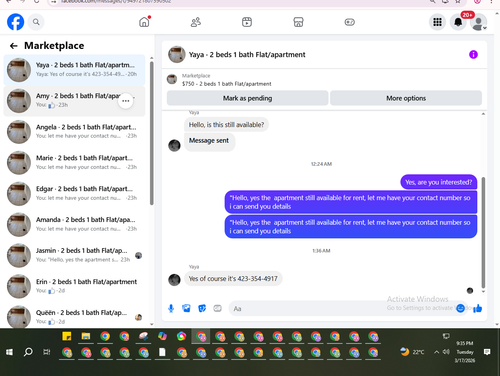Open Amy conversation in list

(x=74, y=101)
